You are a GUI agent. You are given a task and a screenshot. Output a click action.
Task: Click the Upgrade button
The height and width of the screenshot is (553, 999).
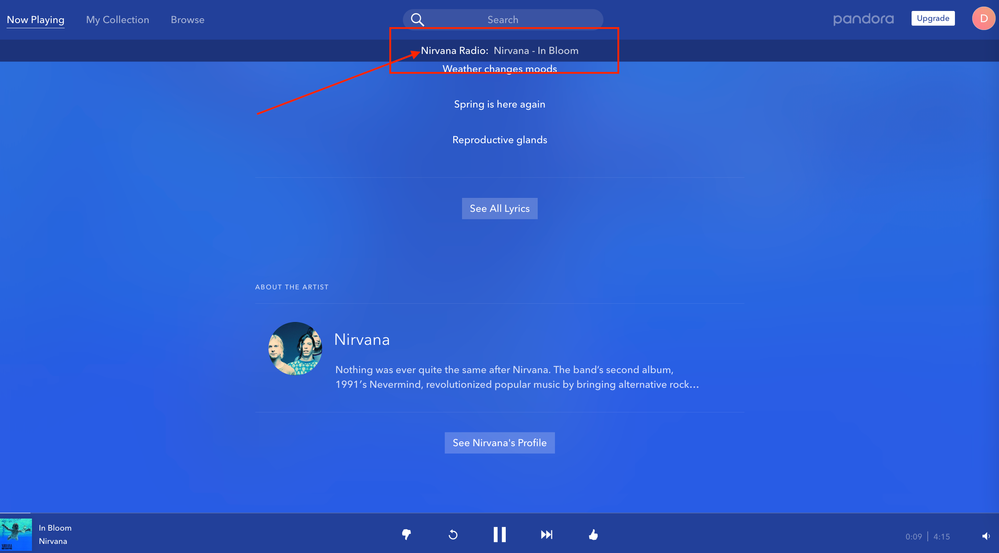point(932,19)
